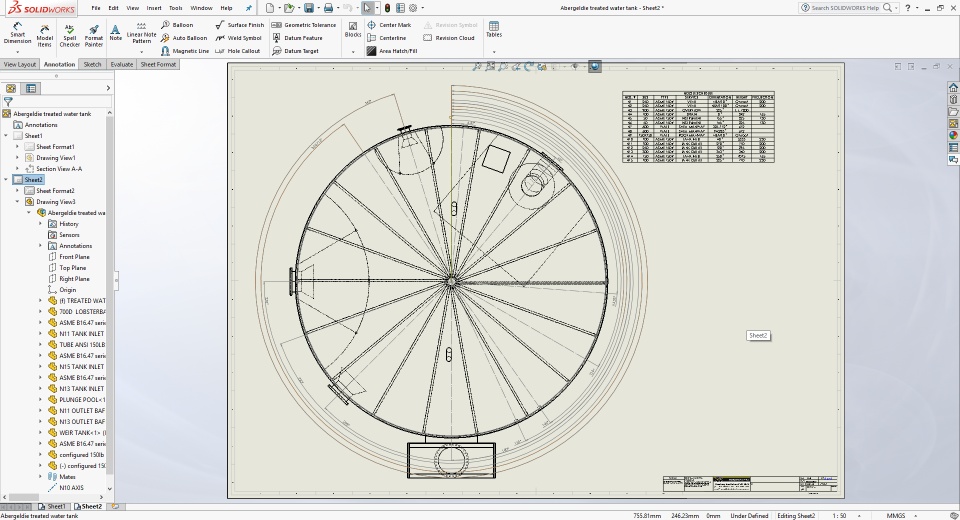Toggle the view settings globe icon in the view toolbar
The width and height of the screenshot is (960, 520).
pyautogui.click(x=594, y=66)
